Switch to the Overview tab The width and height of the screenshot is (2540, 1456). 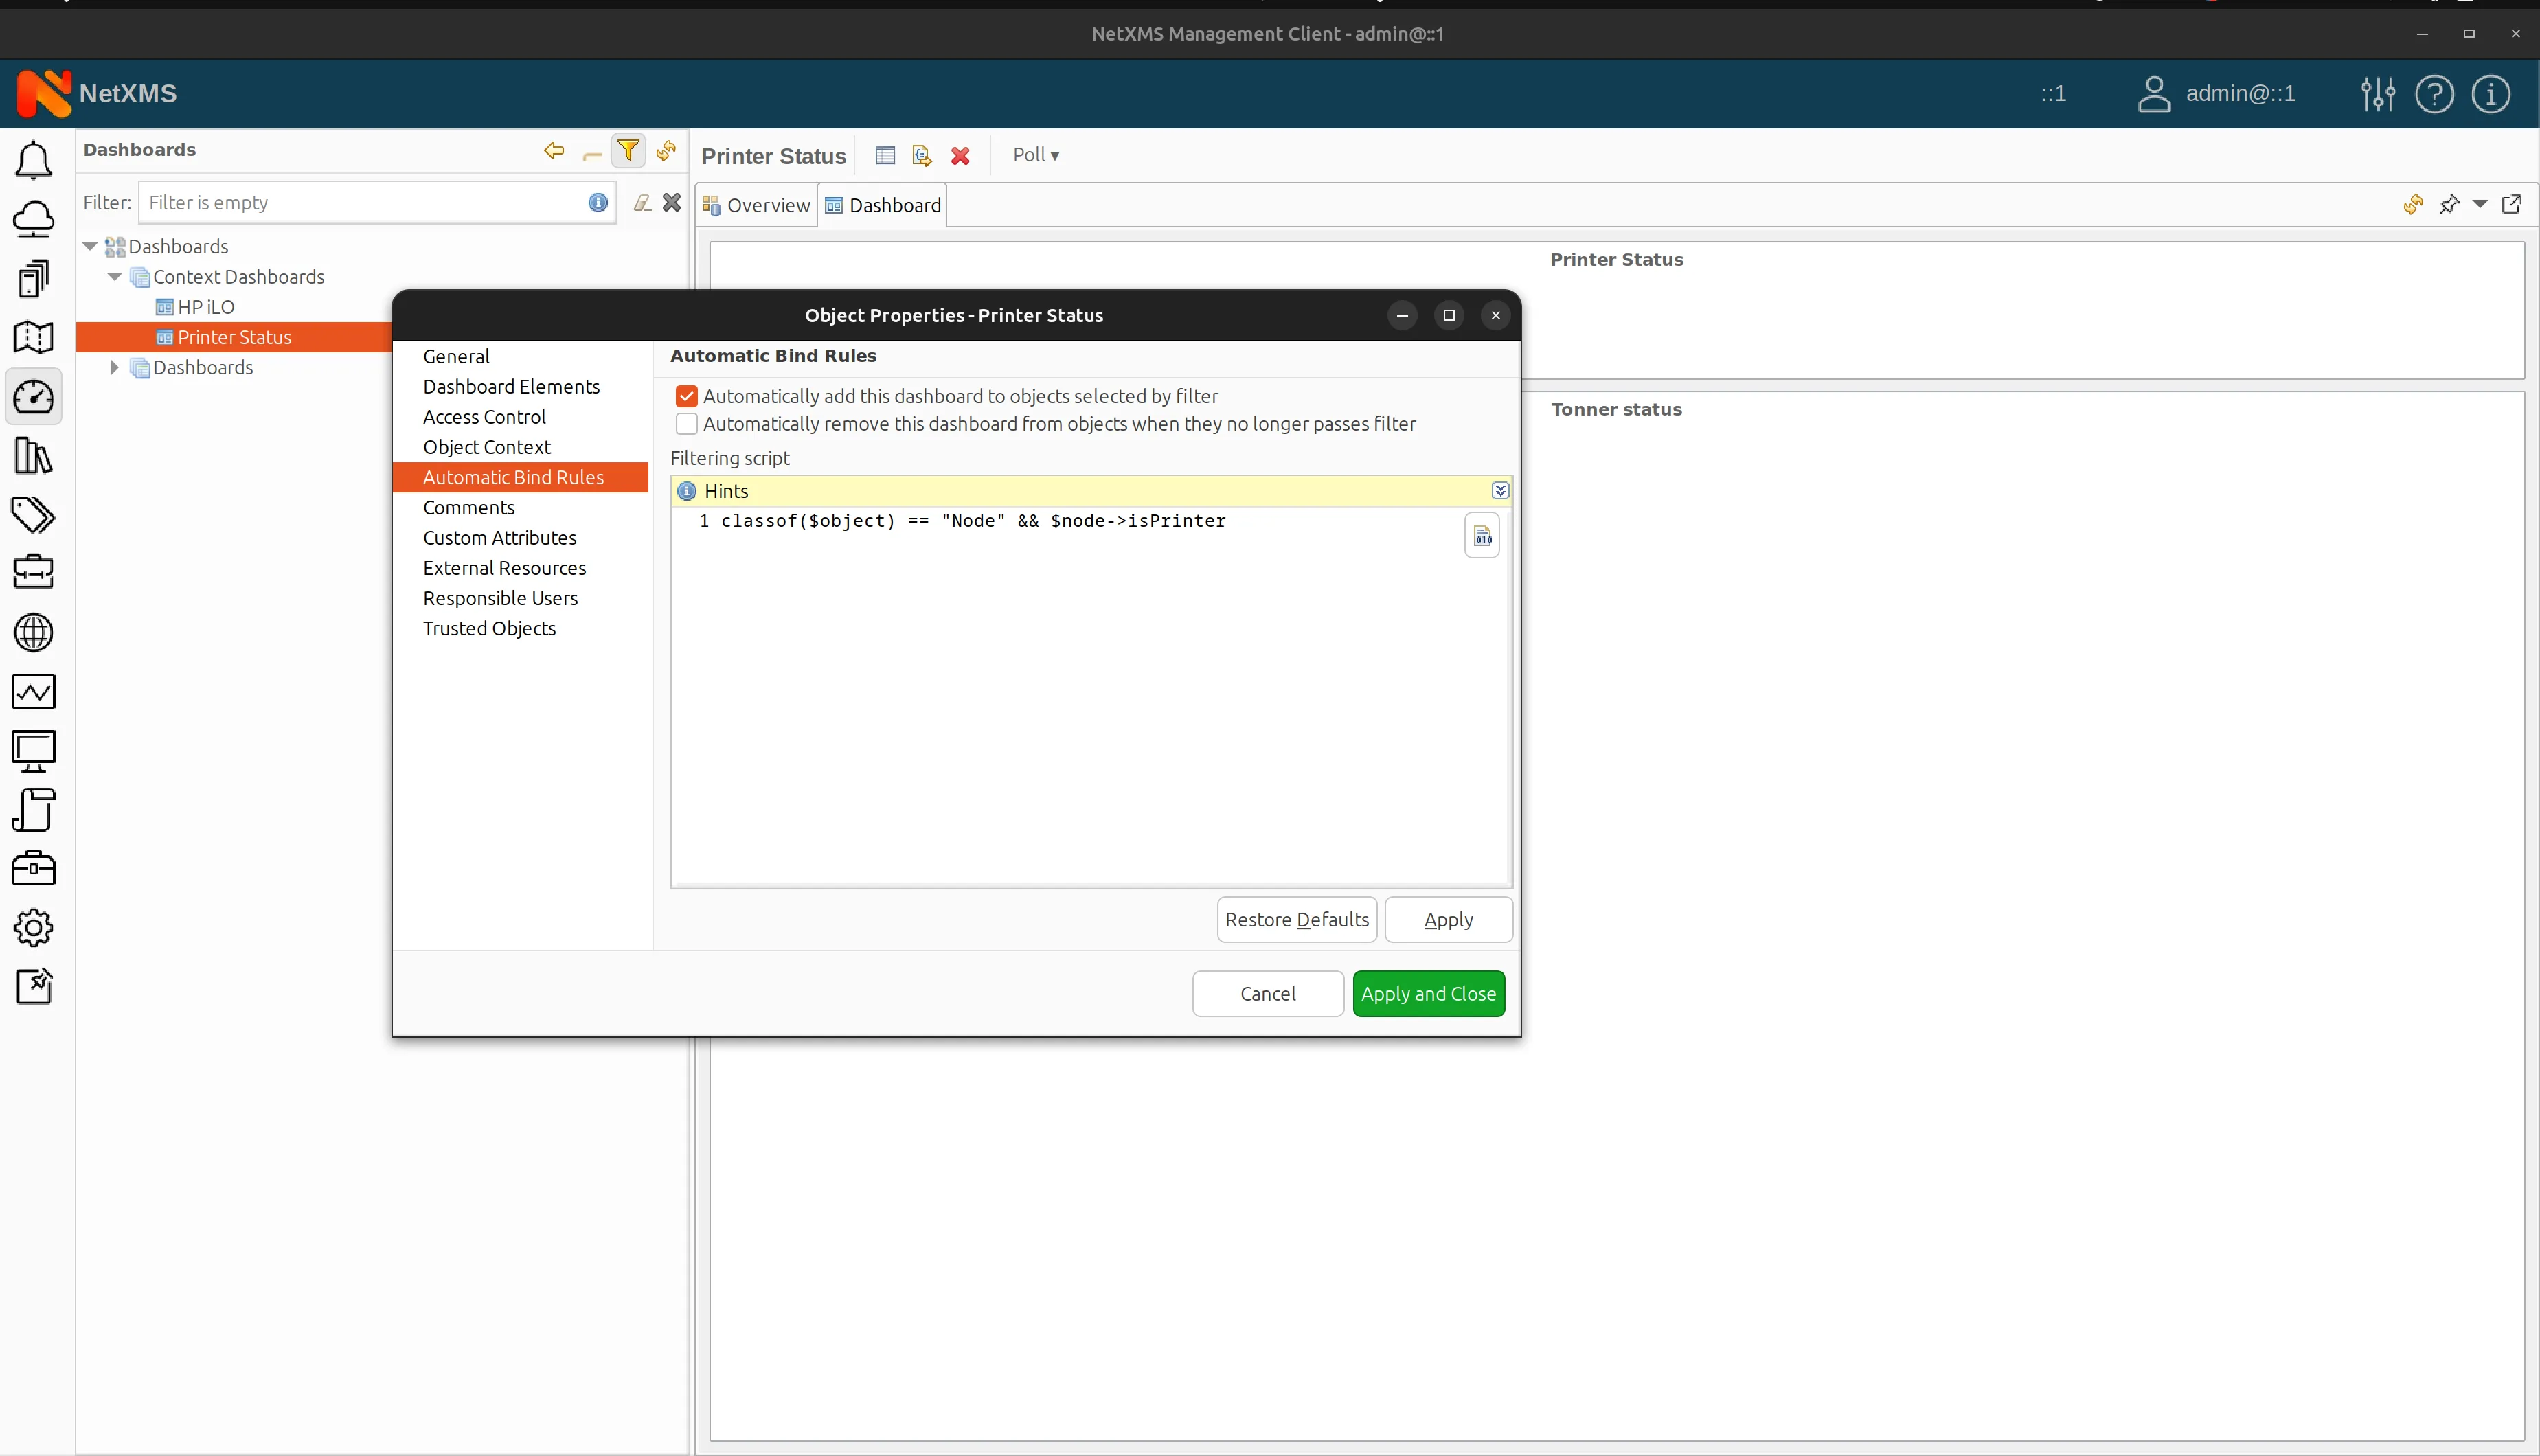point(768,204)
